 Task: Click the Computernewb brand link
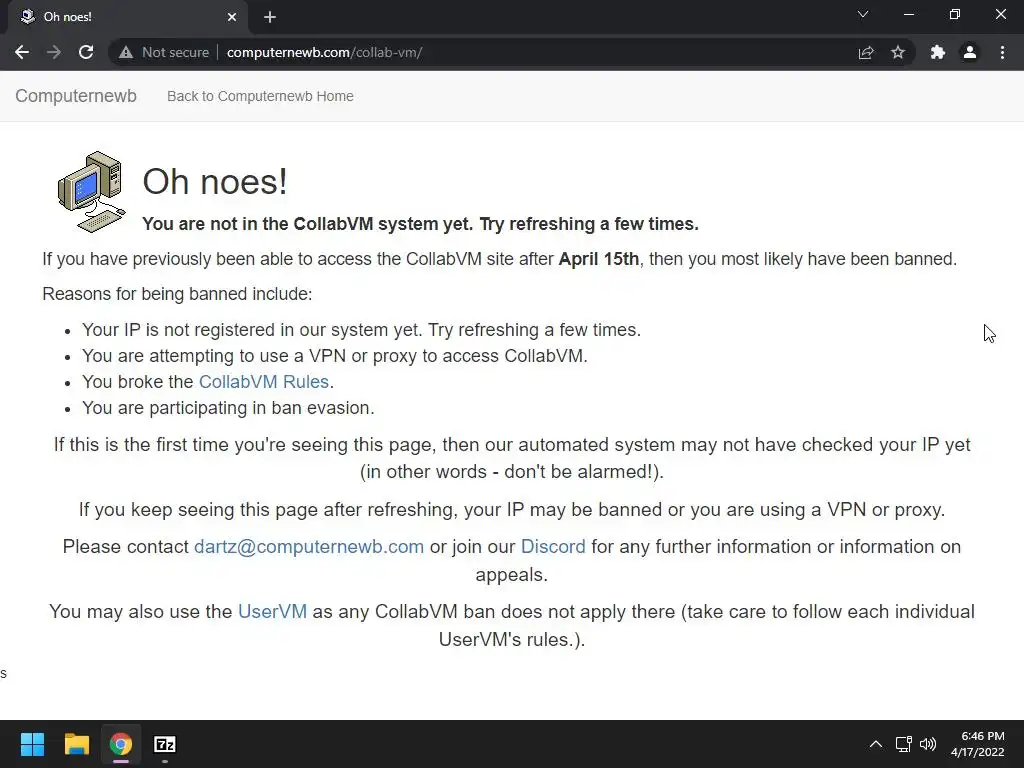coord(76,96)
